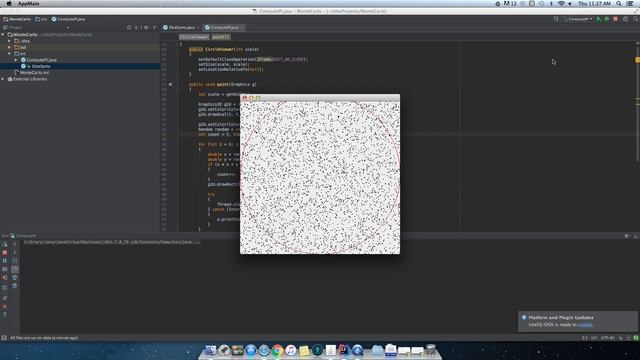Pin tab icon in Run panel
The height and width of the screenshot is (360, 640).
pos(5,298)
